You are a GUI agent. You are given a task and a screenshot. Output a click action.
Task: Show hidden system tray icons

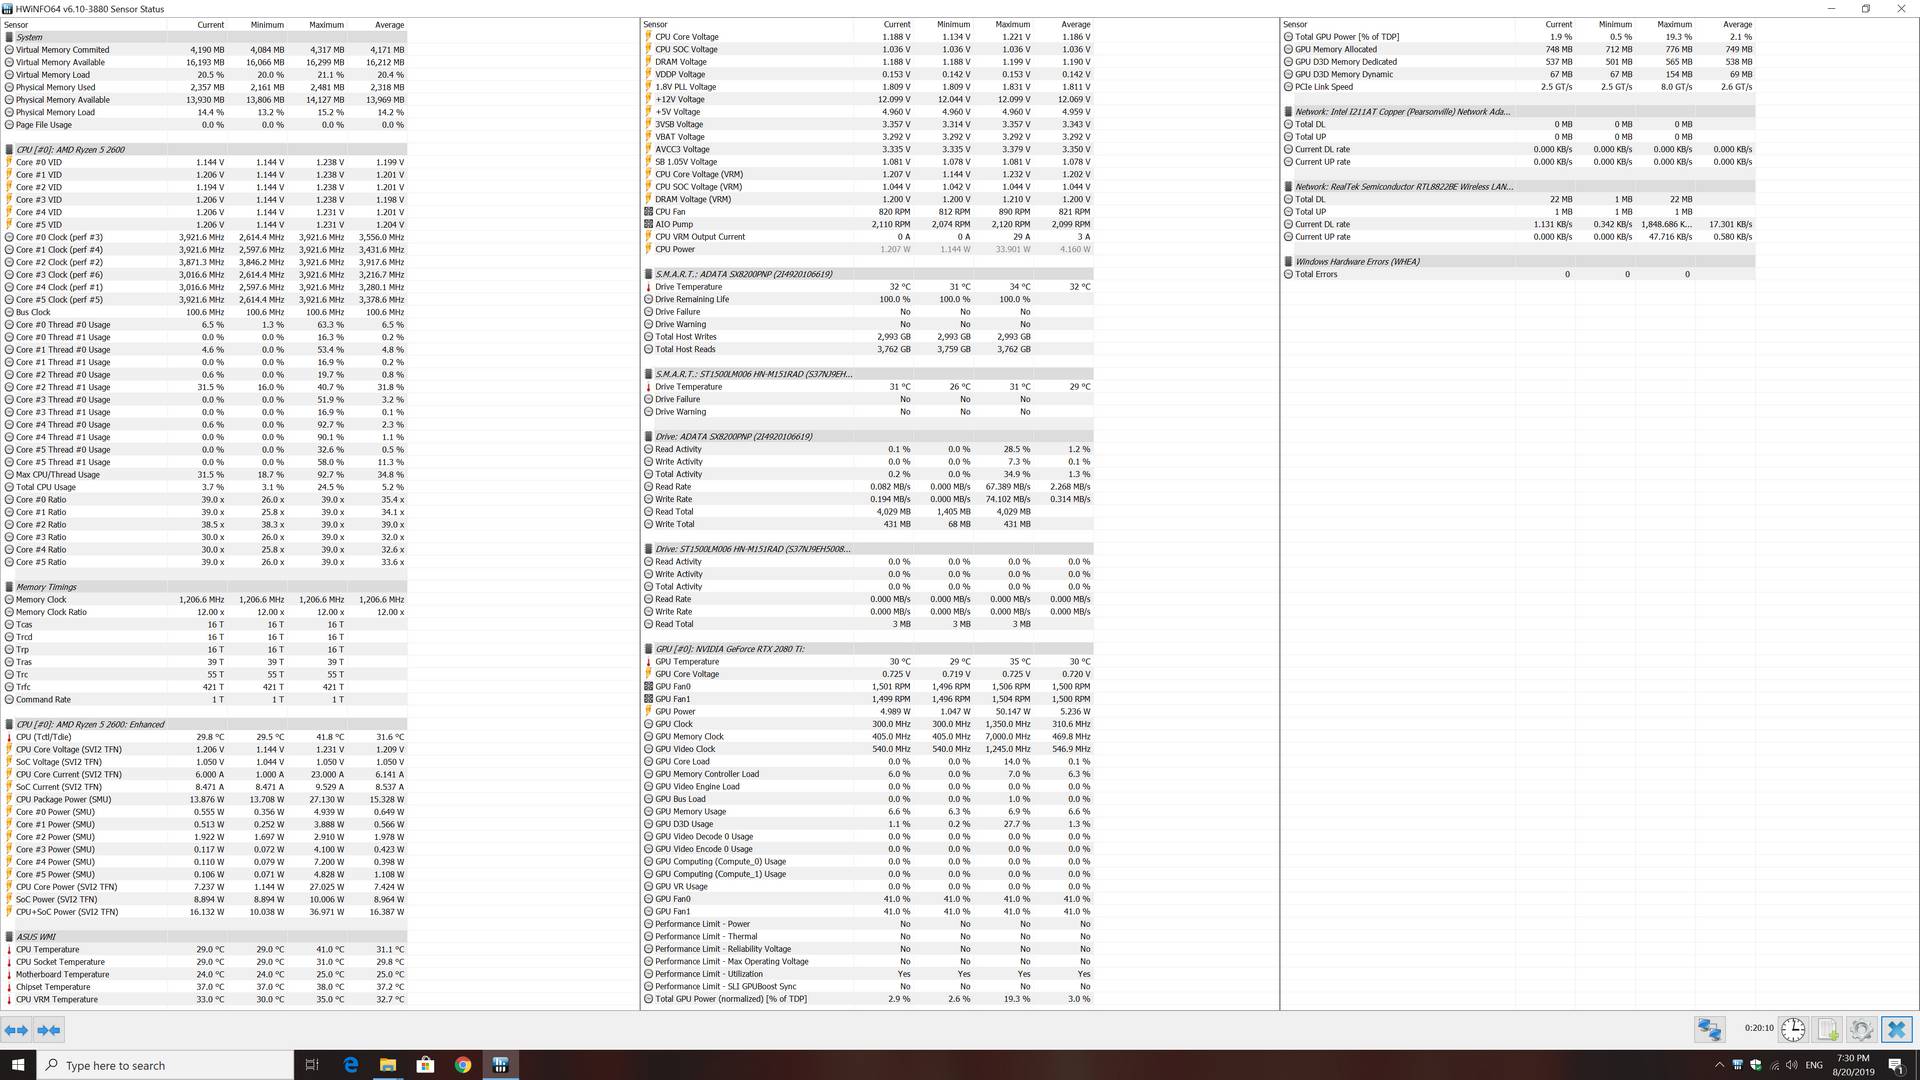[1719, 1065]
